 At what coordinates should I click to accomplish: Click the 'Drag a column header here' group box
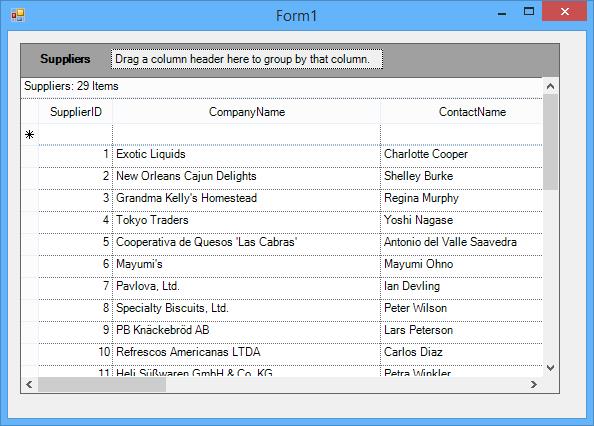[247, 59]
